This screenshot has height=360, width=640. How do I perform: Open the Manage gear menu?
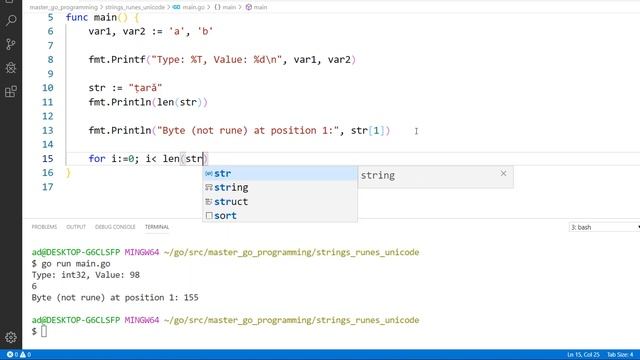[x=11, y=337]
